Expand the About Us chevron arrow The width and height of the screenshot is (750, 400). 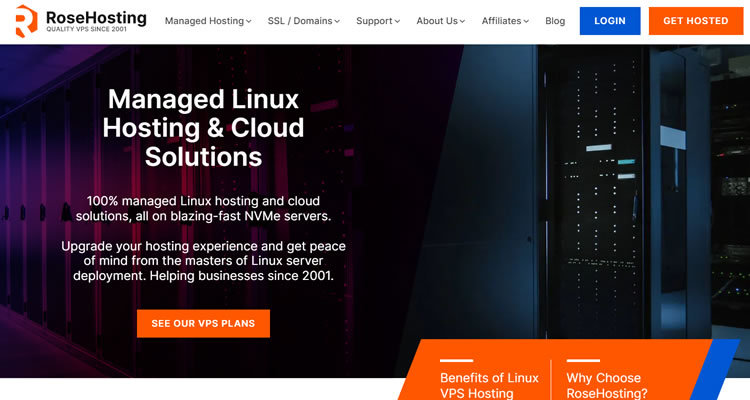click(463, 22)
